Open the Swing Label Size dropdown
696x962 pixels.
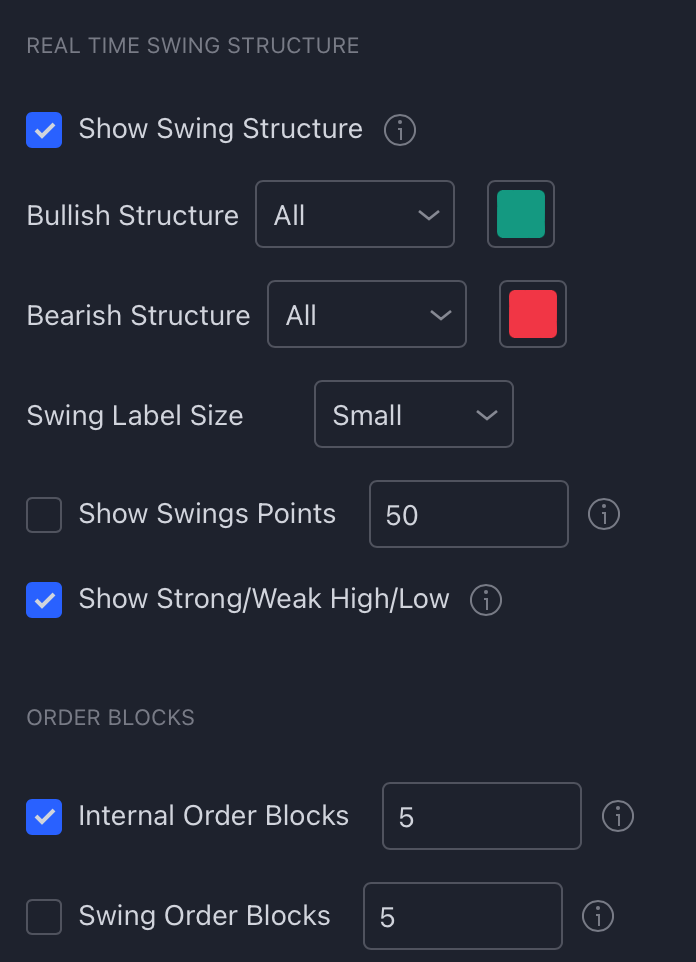414,414
